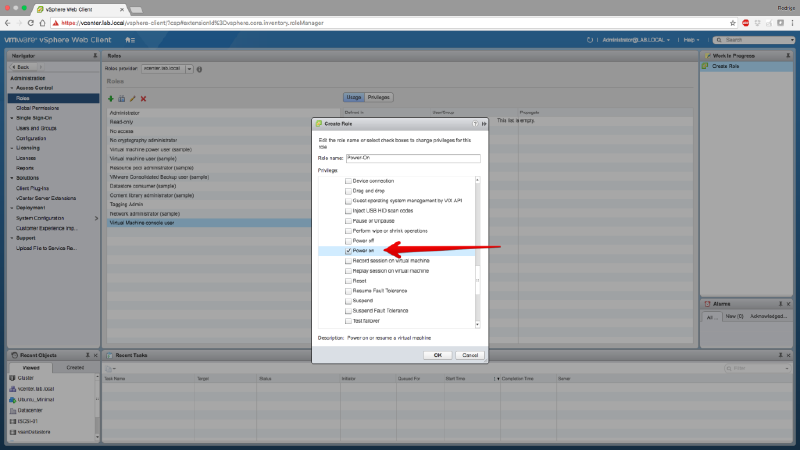
Task: Cancel the Create Role dialog
Action: [x=468, y=355]
